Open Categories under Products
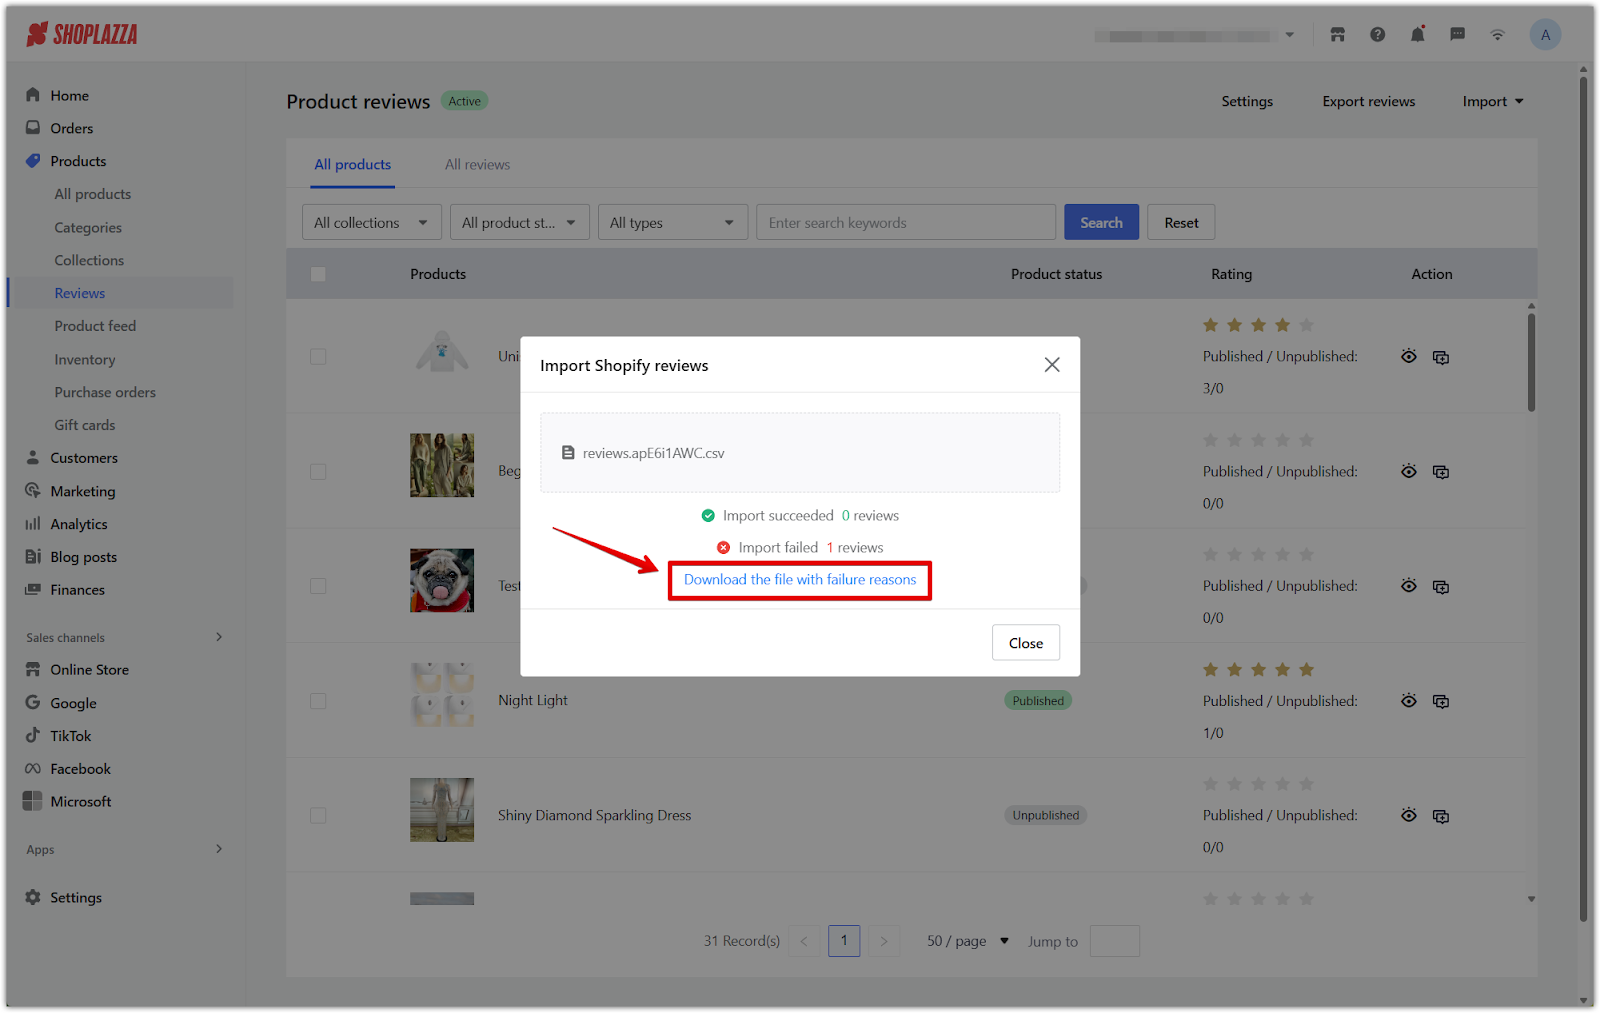 click(88, 228)
